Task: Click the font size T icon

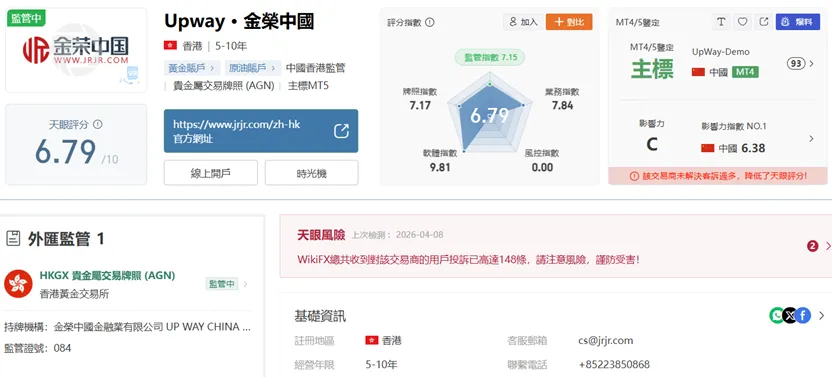Action: point(721,22)
